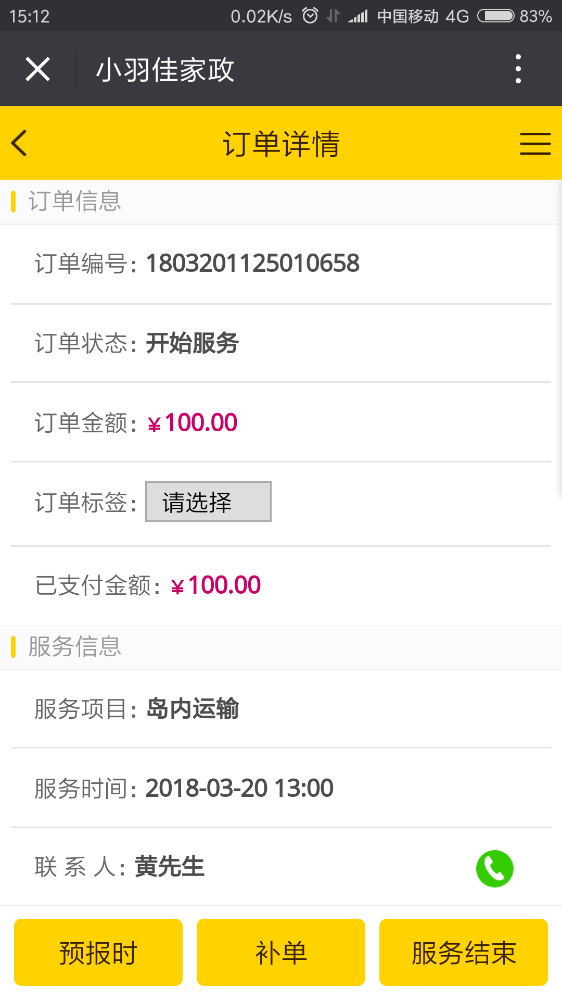Go back using the left chevron arrow
The image size is (562, 1000).
19,143
